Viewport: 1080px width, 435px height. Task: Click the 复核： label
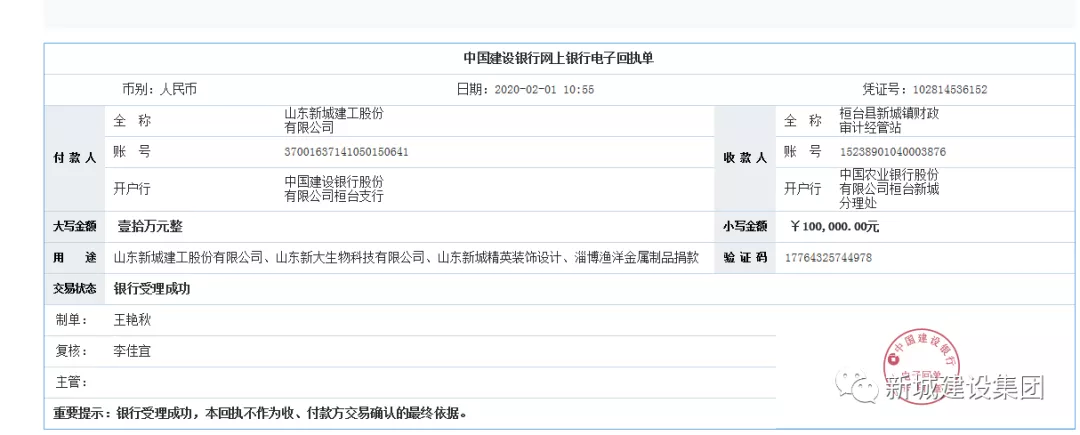[x=72, y=351]
